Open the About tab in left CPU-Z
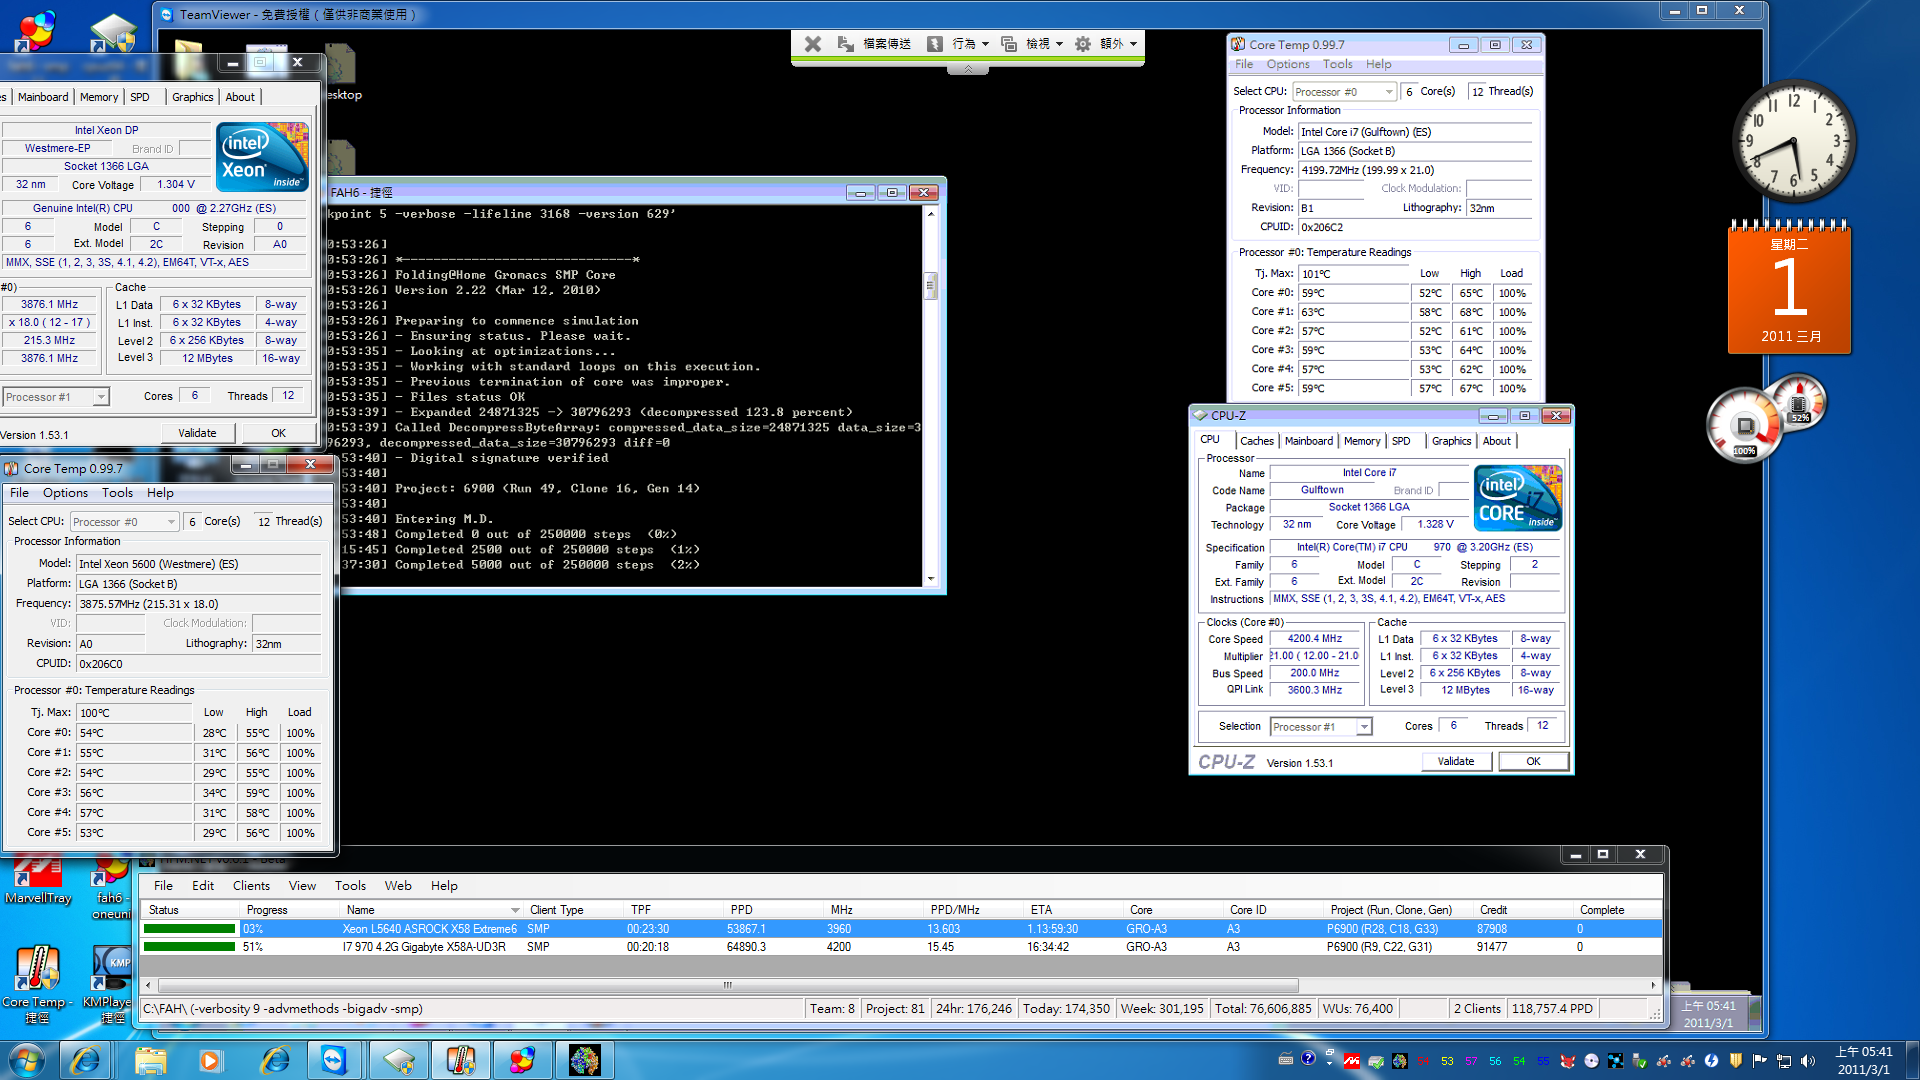The height and width of the screenshot is (1080, 1920). [x=240, y=97]
